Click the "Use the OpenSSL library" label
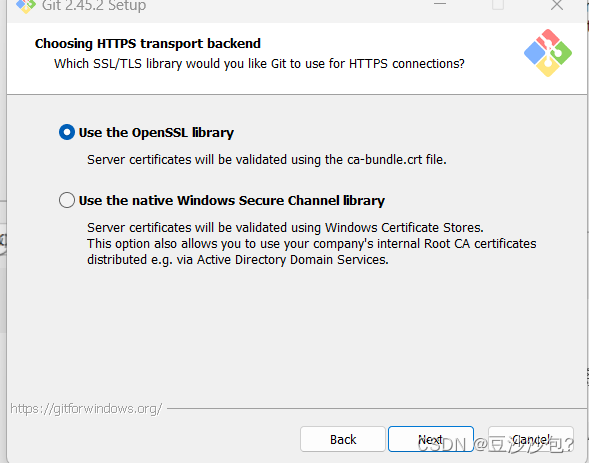The height and width of the screenshot is (463, 589). [x=156, y=133]
